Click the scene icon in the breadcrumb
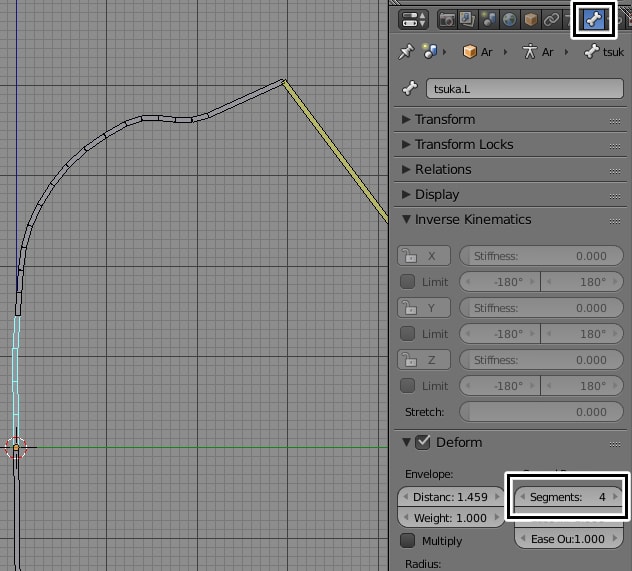Viewport: 632px width, 571px height. 430,52
